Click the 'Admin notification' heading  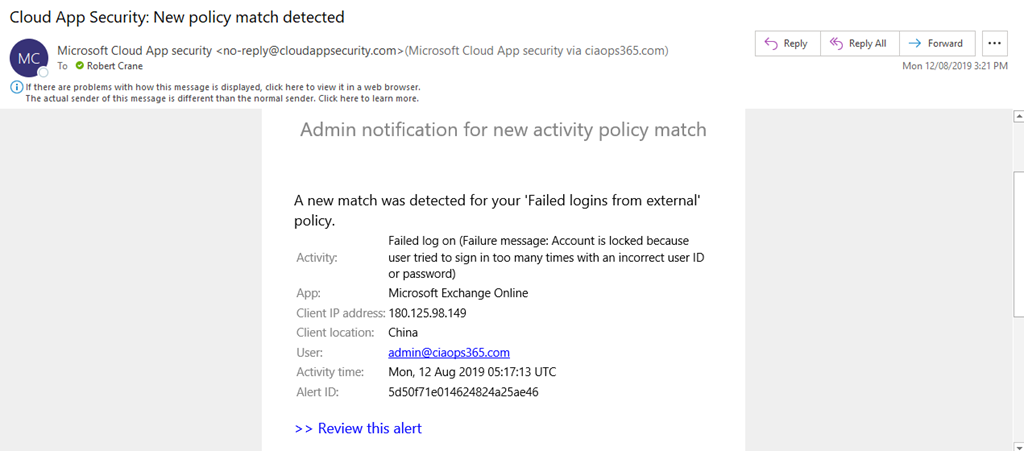click(x=503, y=130)
